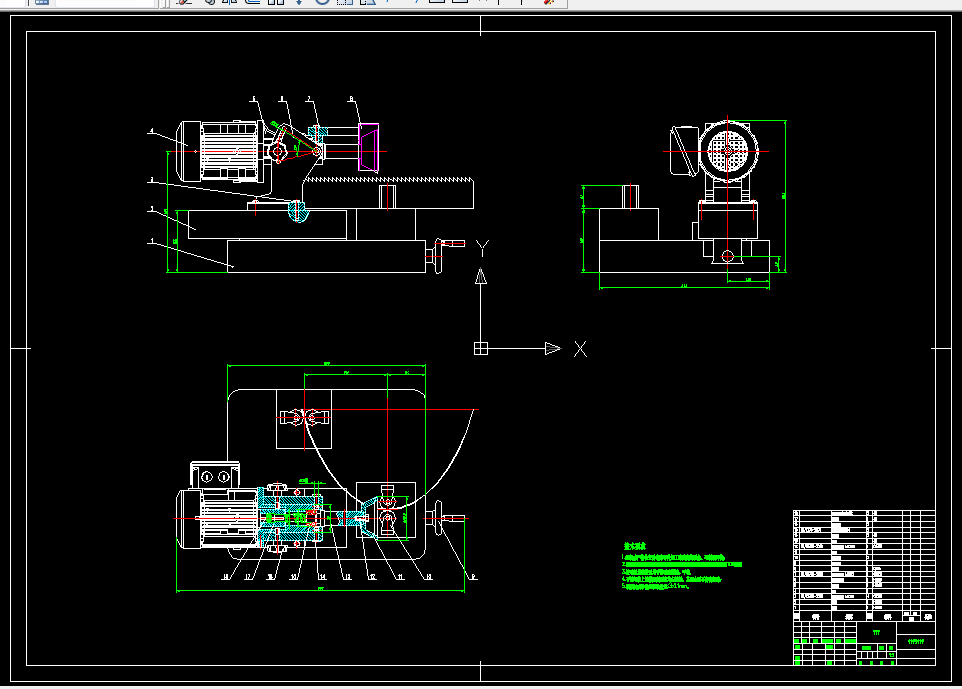The image size is (962, 689).
Task: Select the magenta grinding wheel in front view
Action: 368,147
